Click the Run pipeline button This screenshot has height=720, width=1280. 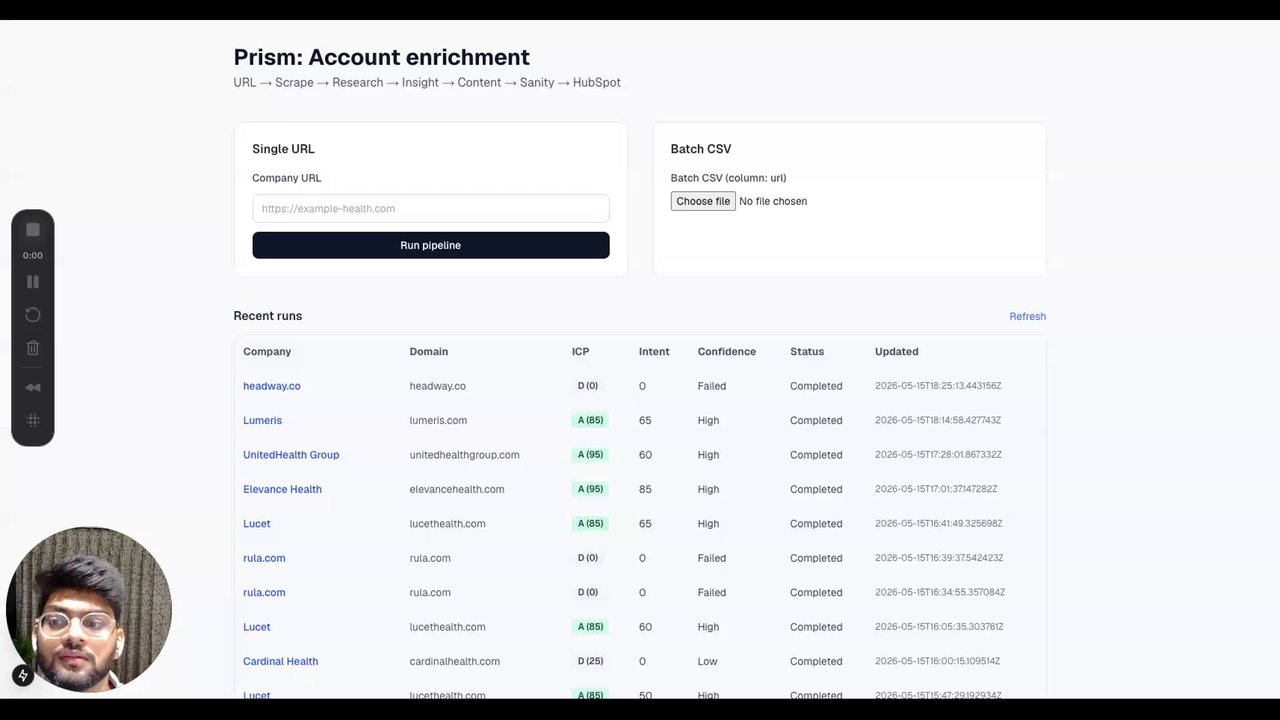click(x=431, y=245)
